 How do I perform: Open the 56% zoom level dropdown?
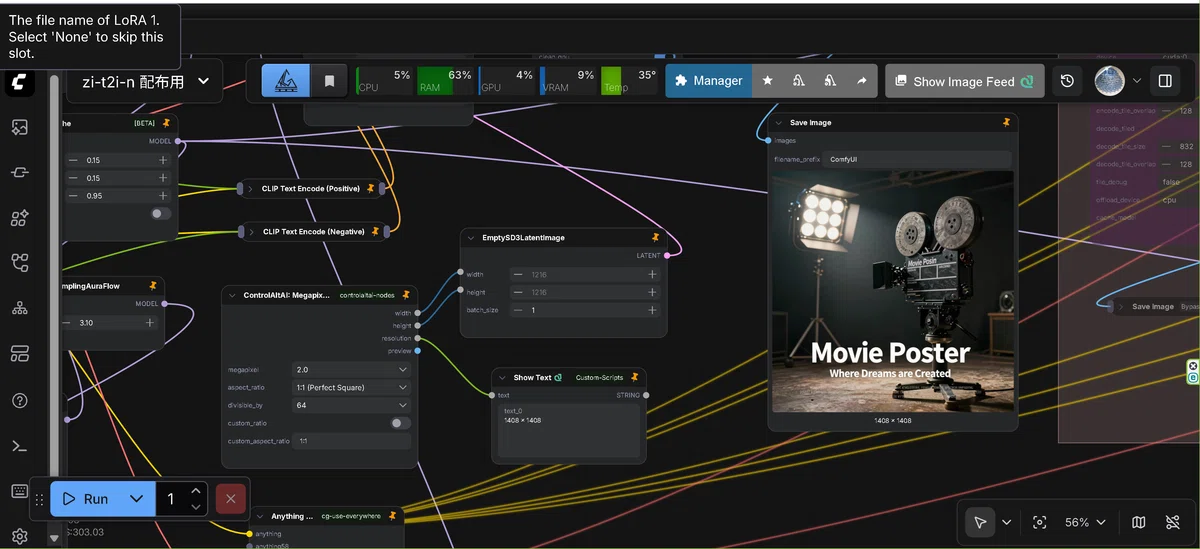(x=1086, y=522)
